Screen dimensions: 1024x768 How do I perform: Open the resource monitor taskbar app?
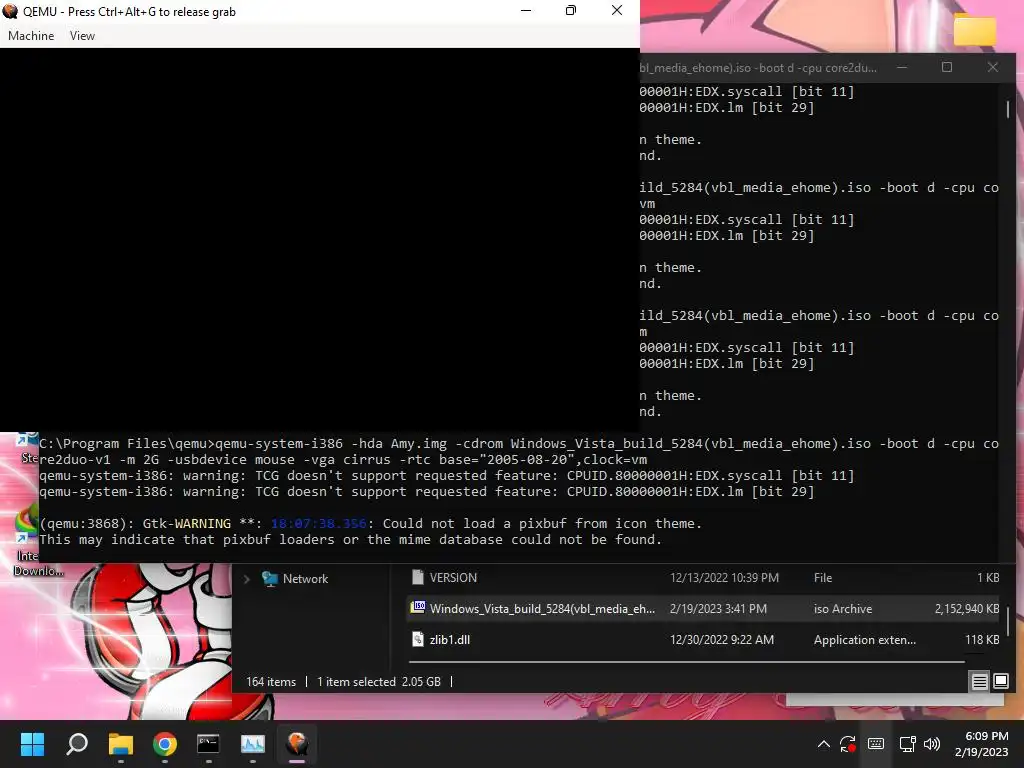253,744
